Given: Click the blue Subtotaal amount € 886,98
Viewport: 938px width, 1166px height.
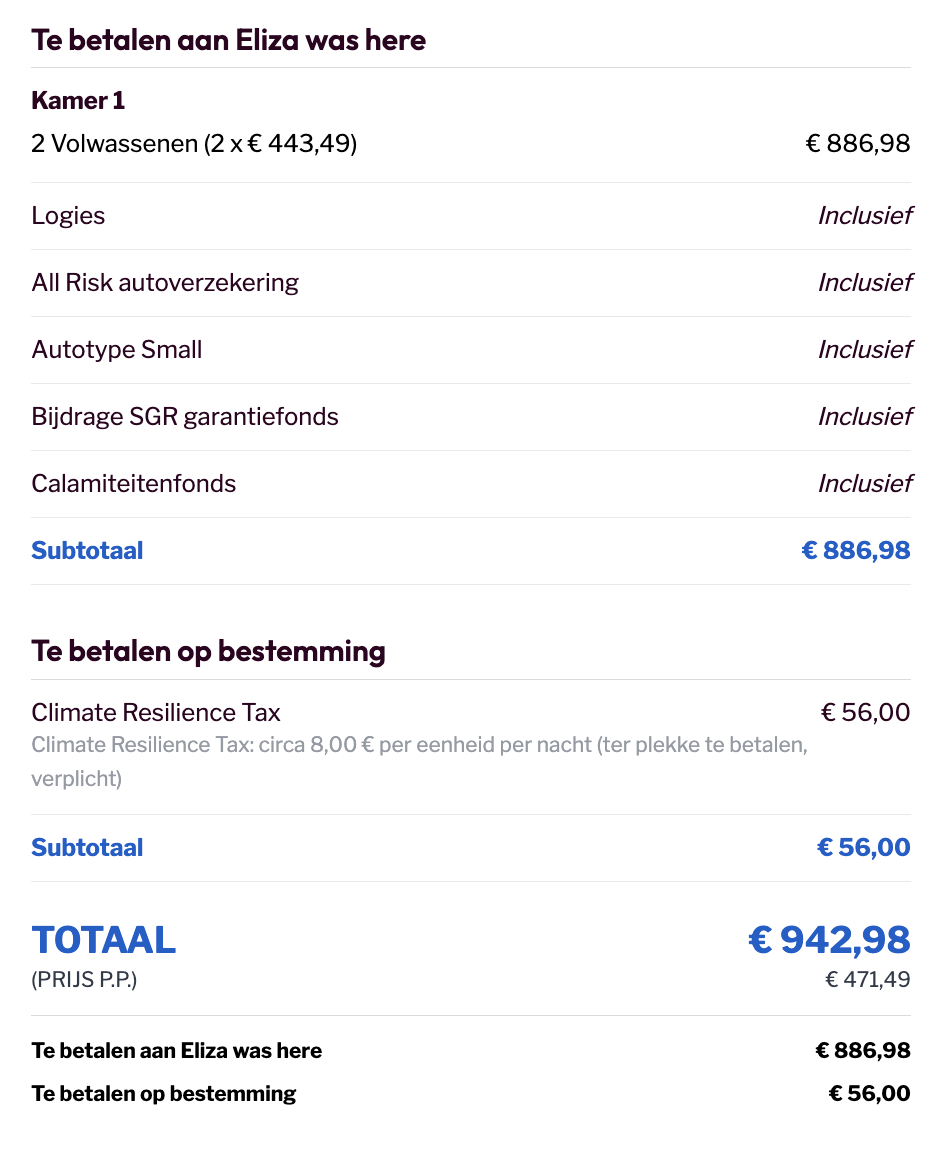Looking at the screenshot, I should click(x=856, y=551).
